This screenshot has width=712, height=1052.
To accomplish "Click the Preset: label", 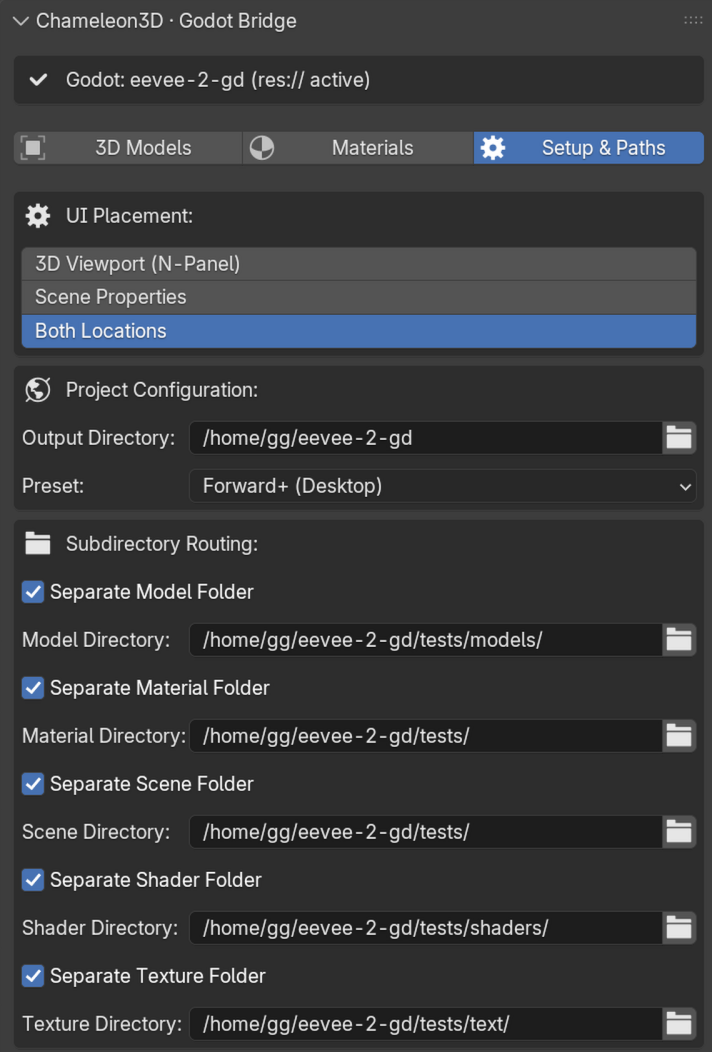I will click(53, 486).
